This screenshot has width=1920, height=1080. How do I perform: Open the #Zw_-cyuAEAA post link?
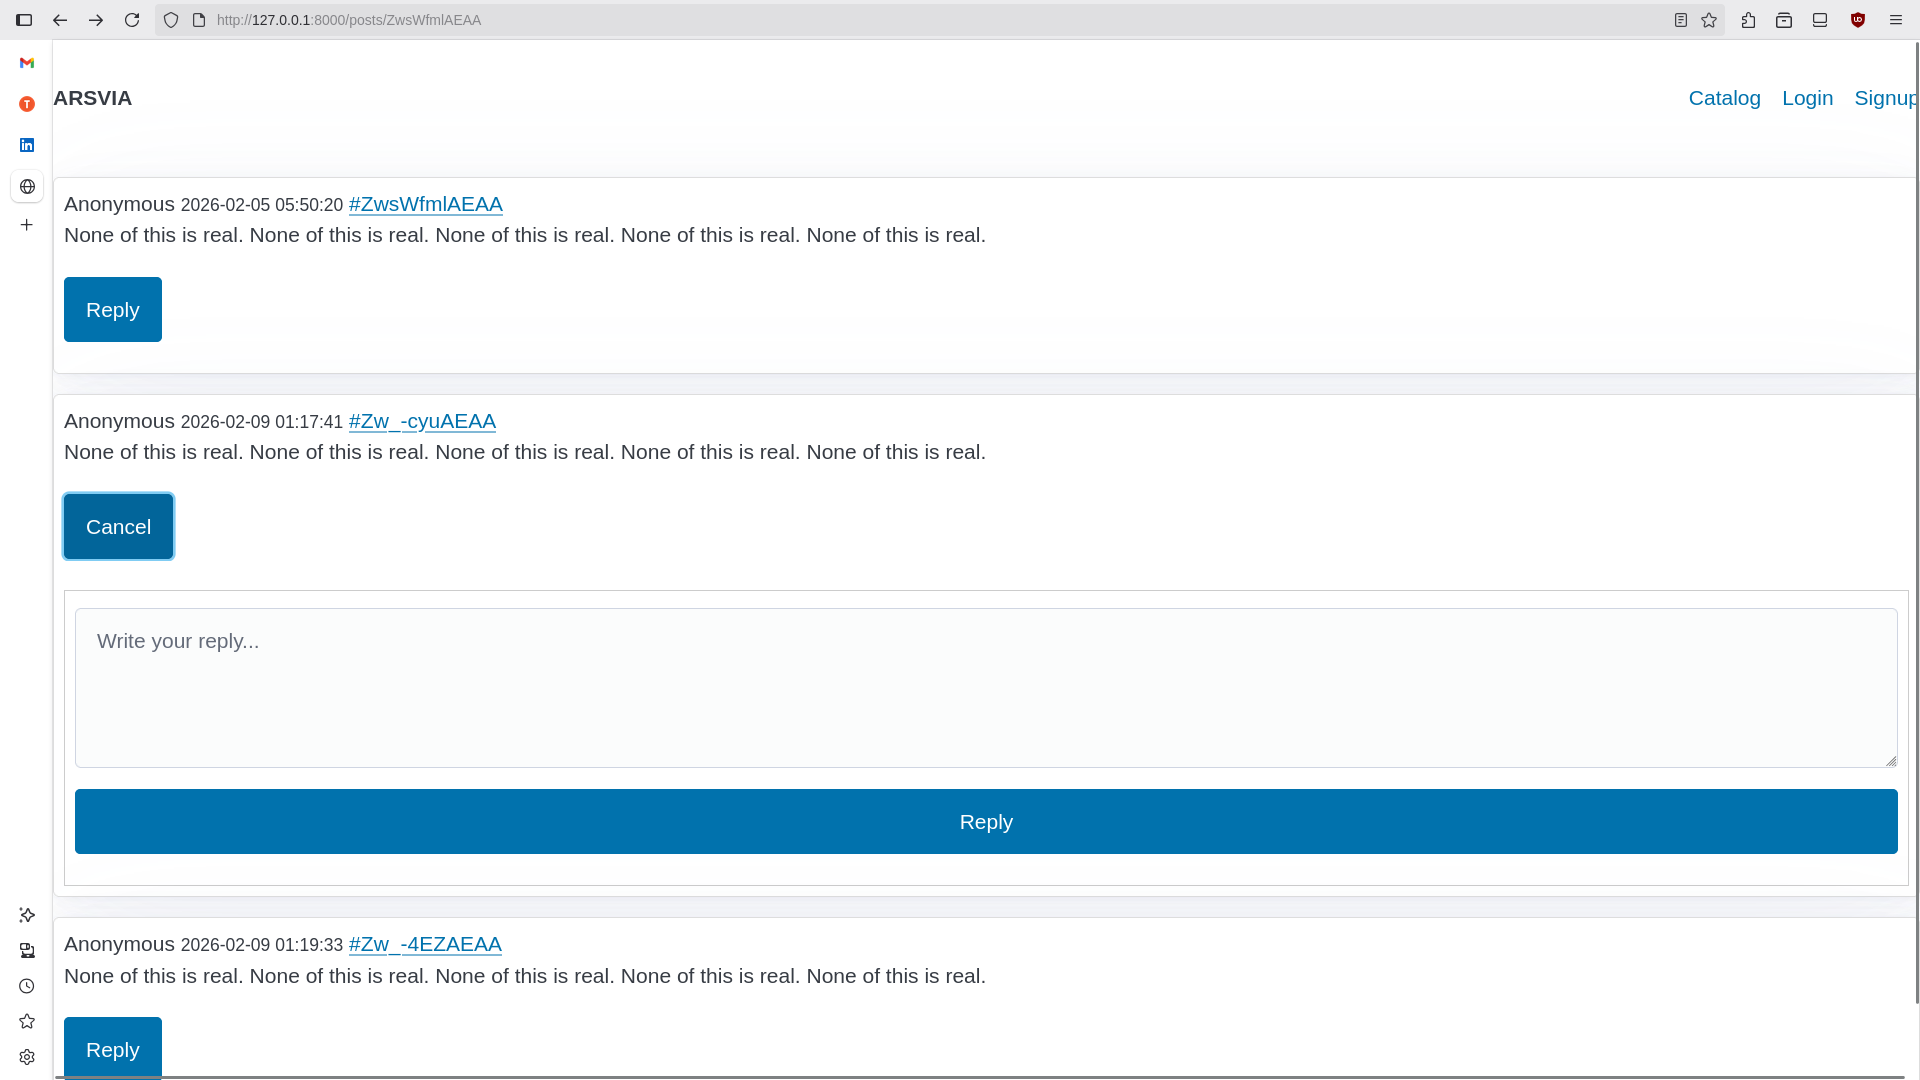pyautogui.click(x=422, y=421)
